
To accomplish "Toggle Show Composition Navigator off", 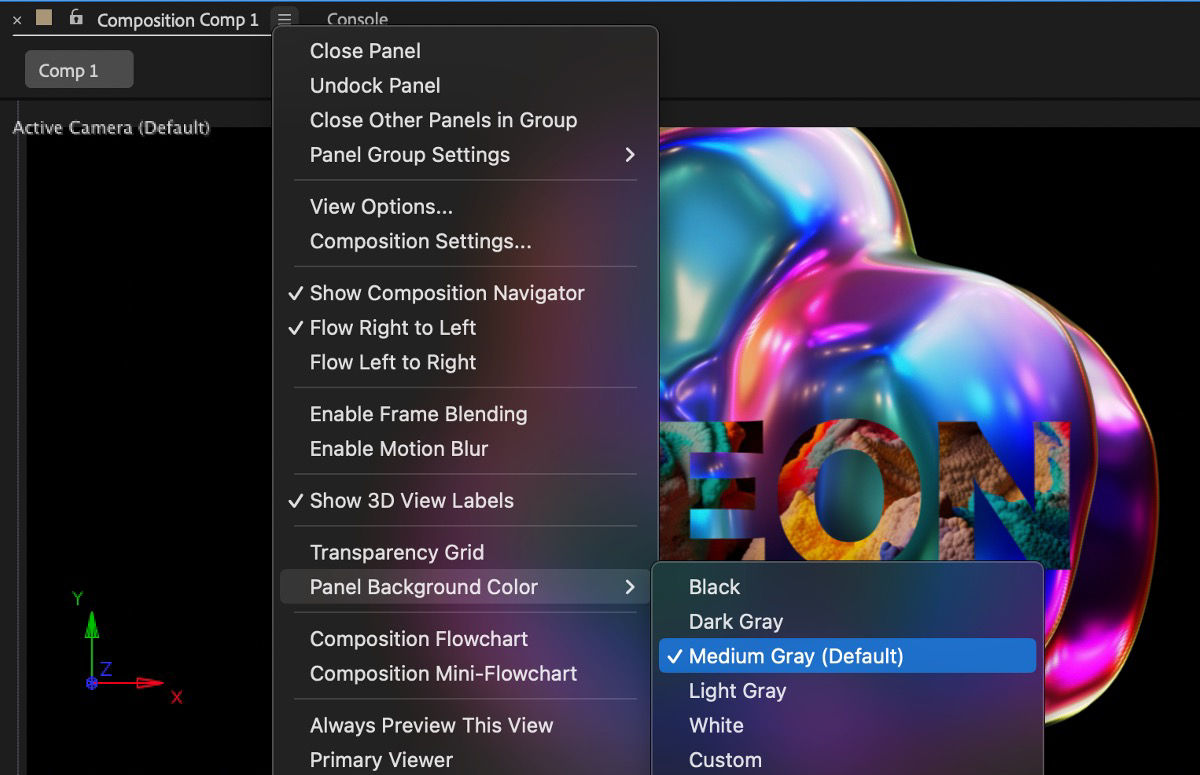I will tap(446, 293).
